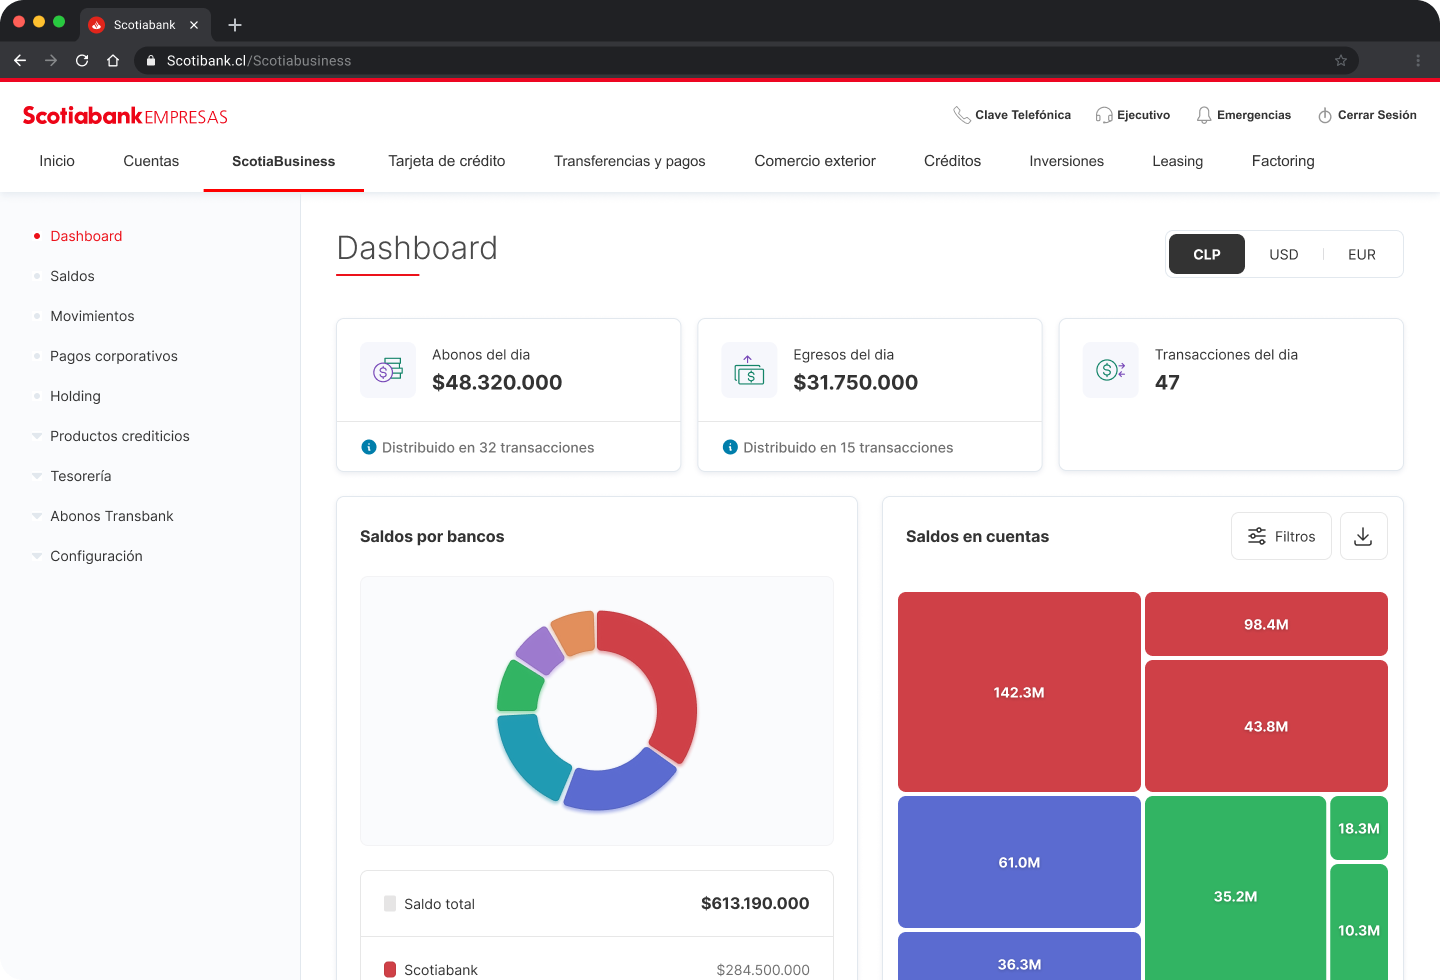The height and width of the screenshot is (980, 1440).
Task: Click info icon beside 32 transacciones
Action: pyautogui.click(x=369, y=447)
